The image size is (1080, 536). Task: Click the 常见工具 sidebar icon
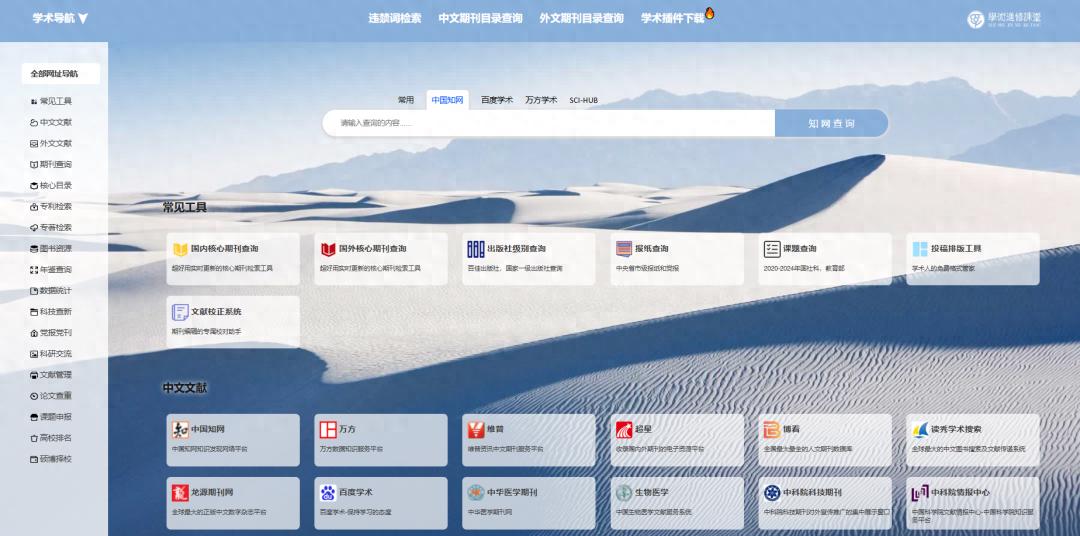[x=34, y=101]
